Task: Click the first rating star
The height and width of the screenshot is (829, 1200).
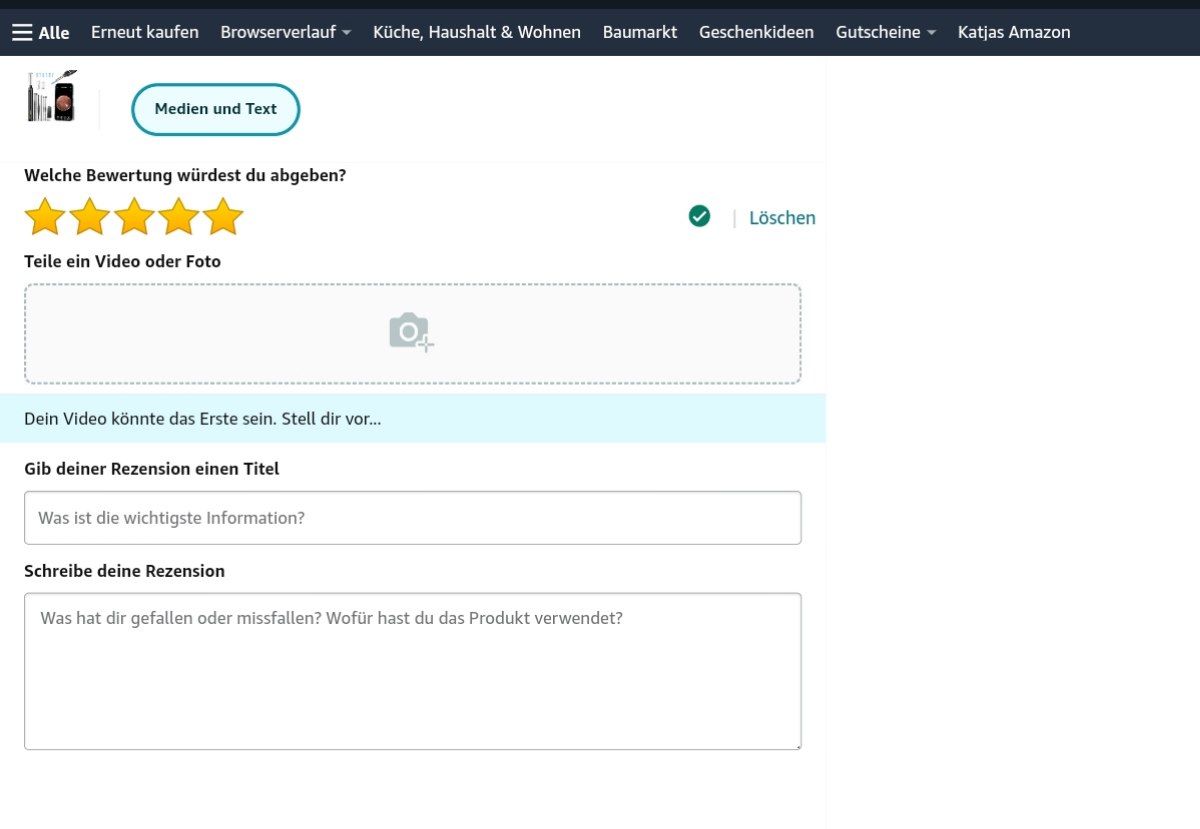Action: pyautogui.click(x=44, y=217)
